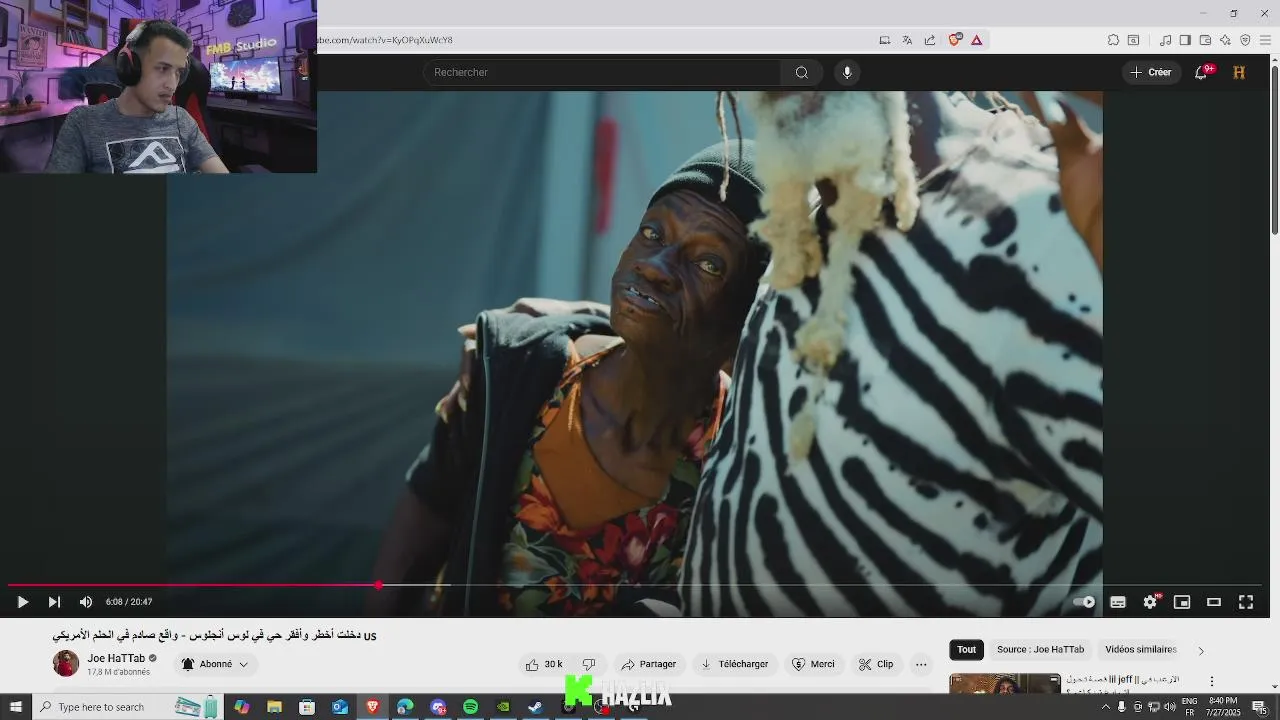This screenshot has width=1280, height=720.
Task: Like the video with thumbs up
Action: tap(543, 664)
